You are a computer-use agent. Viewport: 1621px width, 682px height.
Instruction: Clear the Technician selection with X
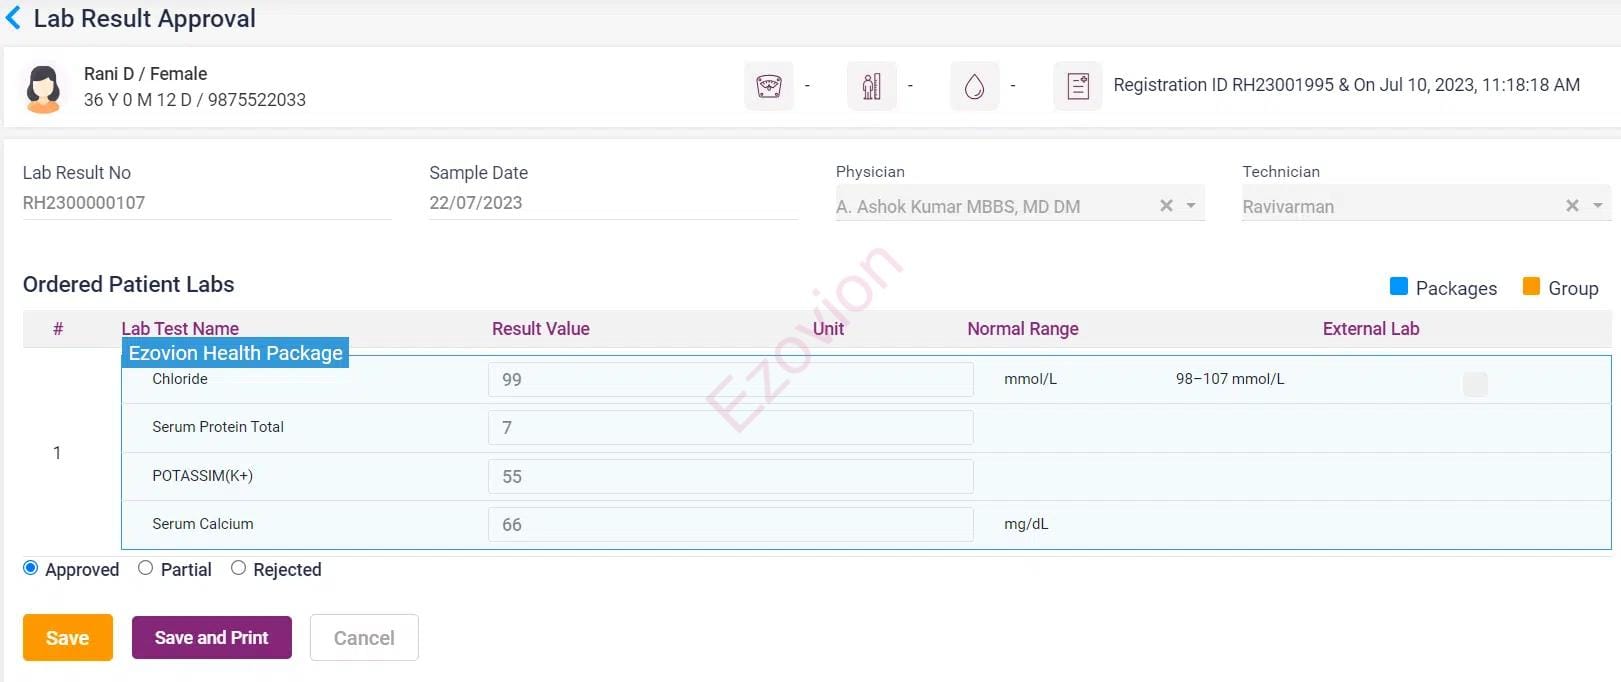pos(1572,206)
